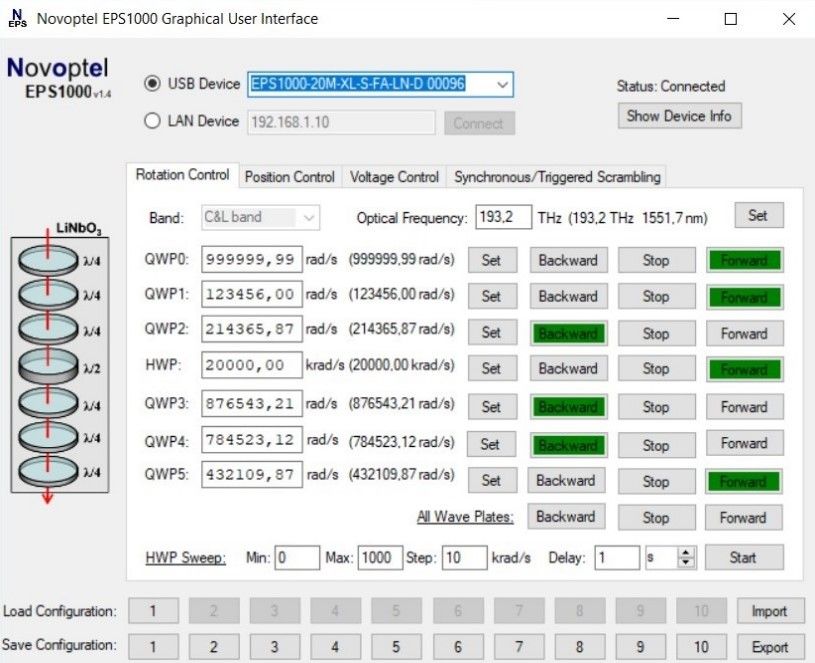The image size is (815, 663).
Task: Click the HWP Sweep Step field
Action: [x=464, y=558]
